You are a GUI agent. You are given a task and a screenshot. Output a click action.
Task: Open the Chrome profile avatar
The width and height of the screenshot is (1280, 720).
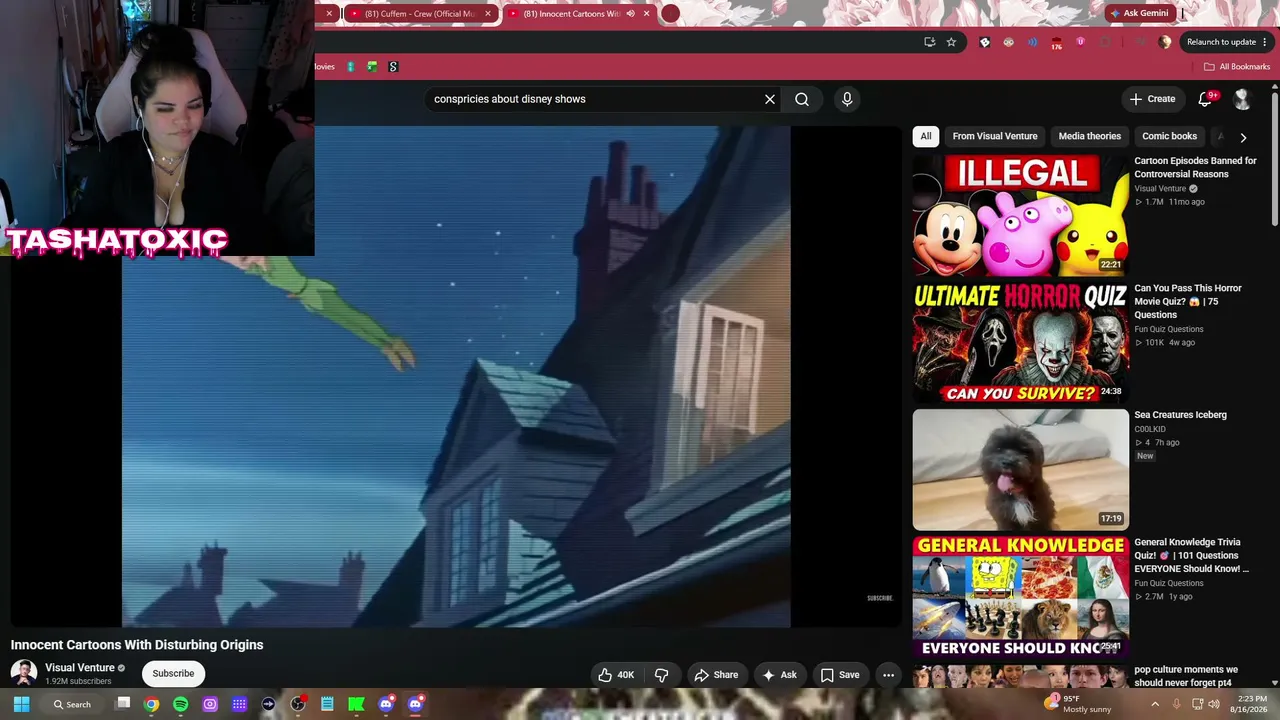point(1164,42)
